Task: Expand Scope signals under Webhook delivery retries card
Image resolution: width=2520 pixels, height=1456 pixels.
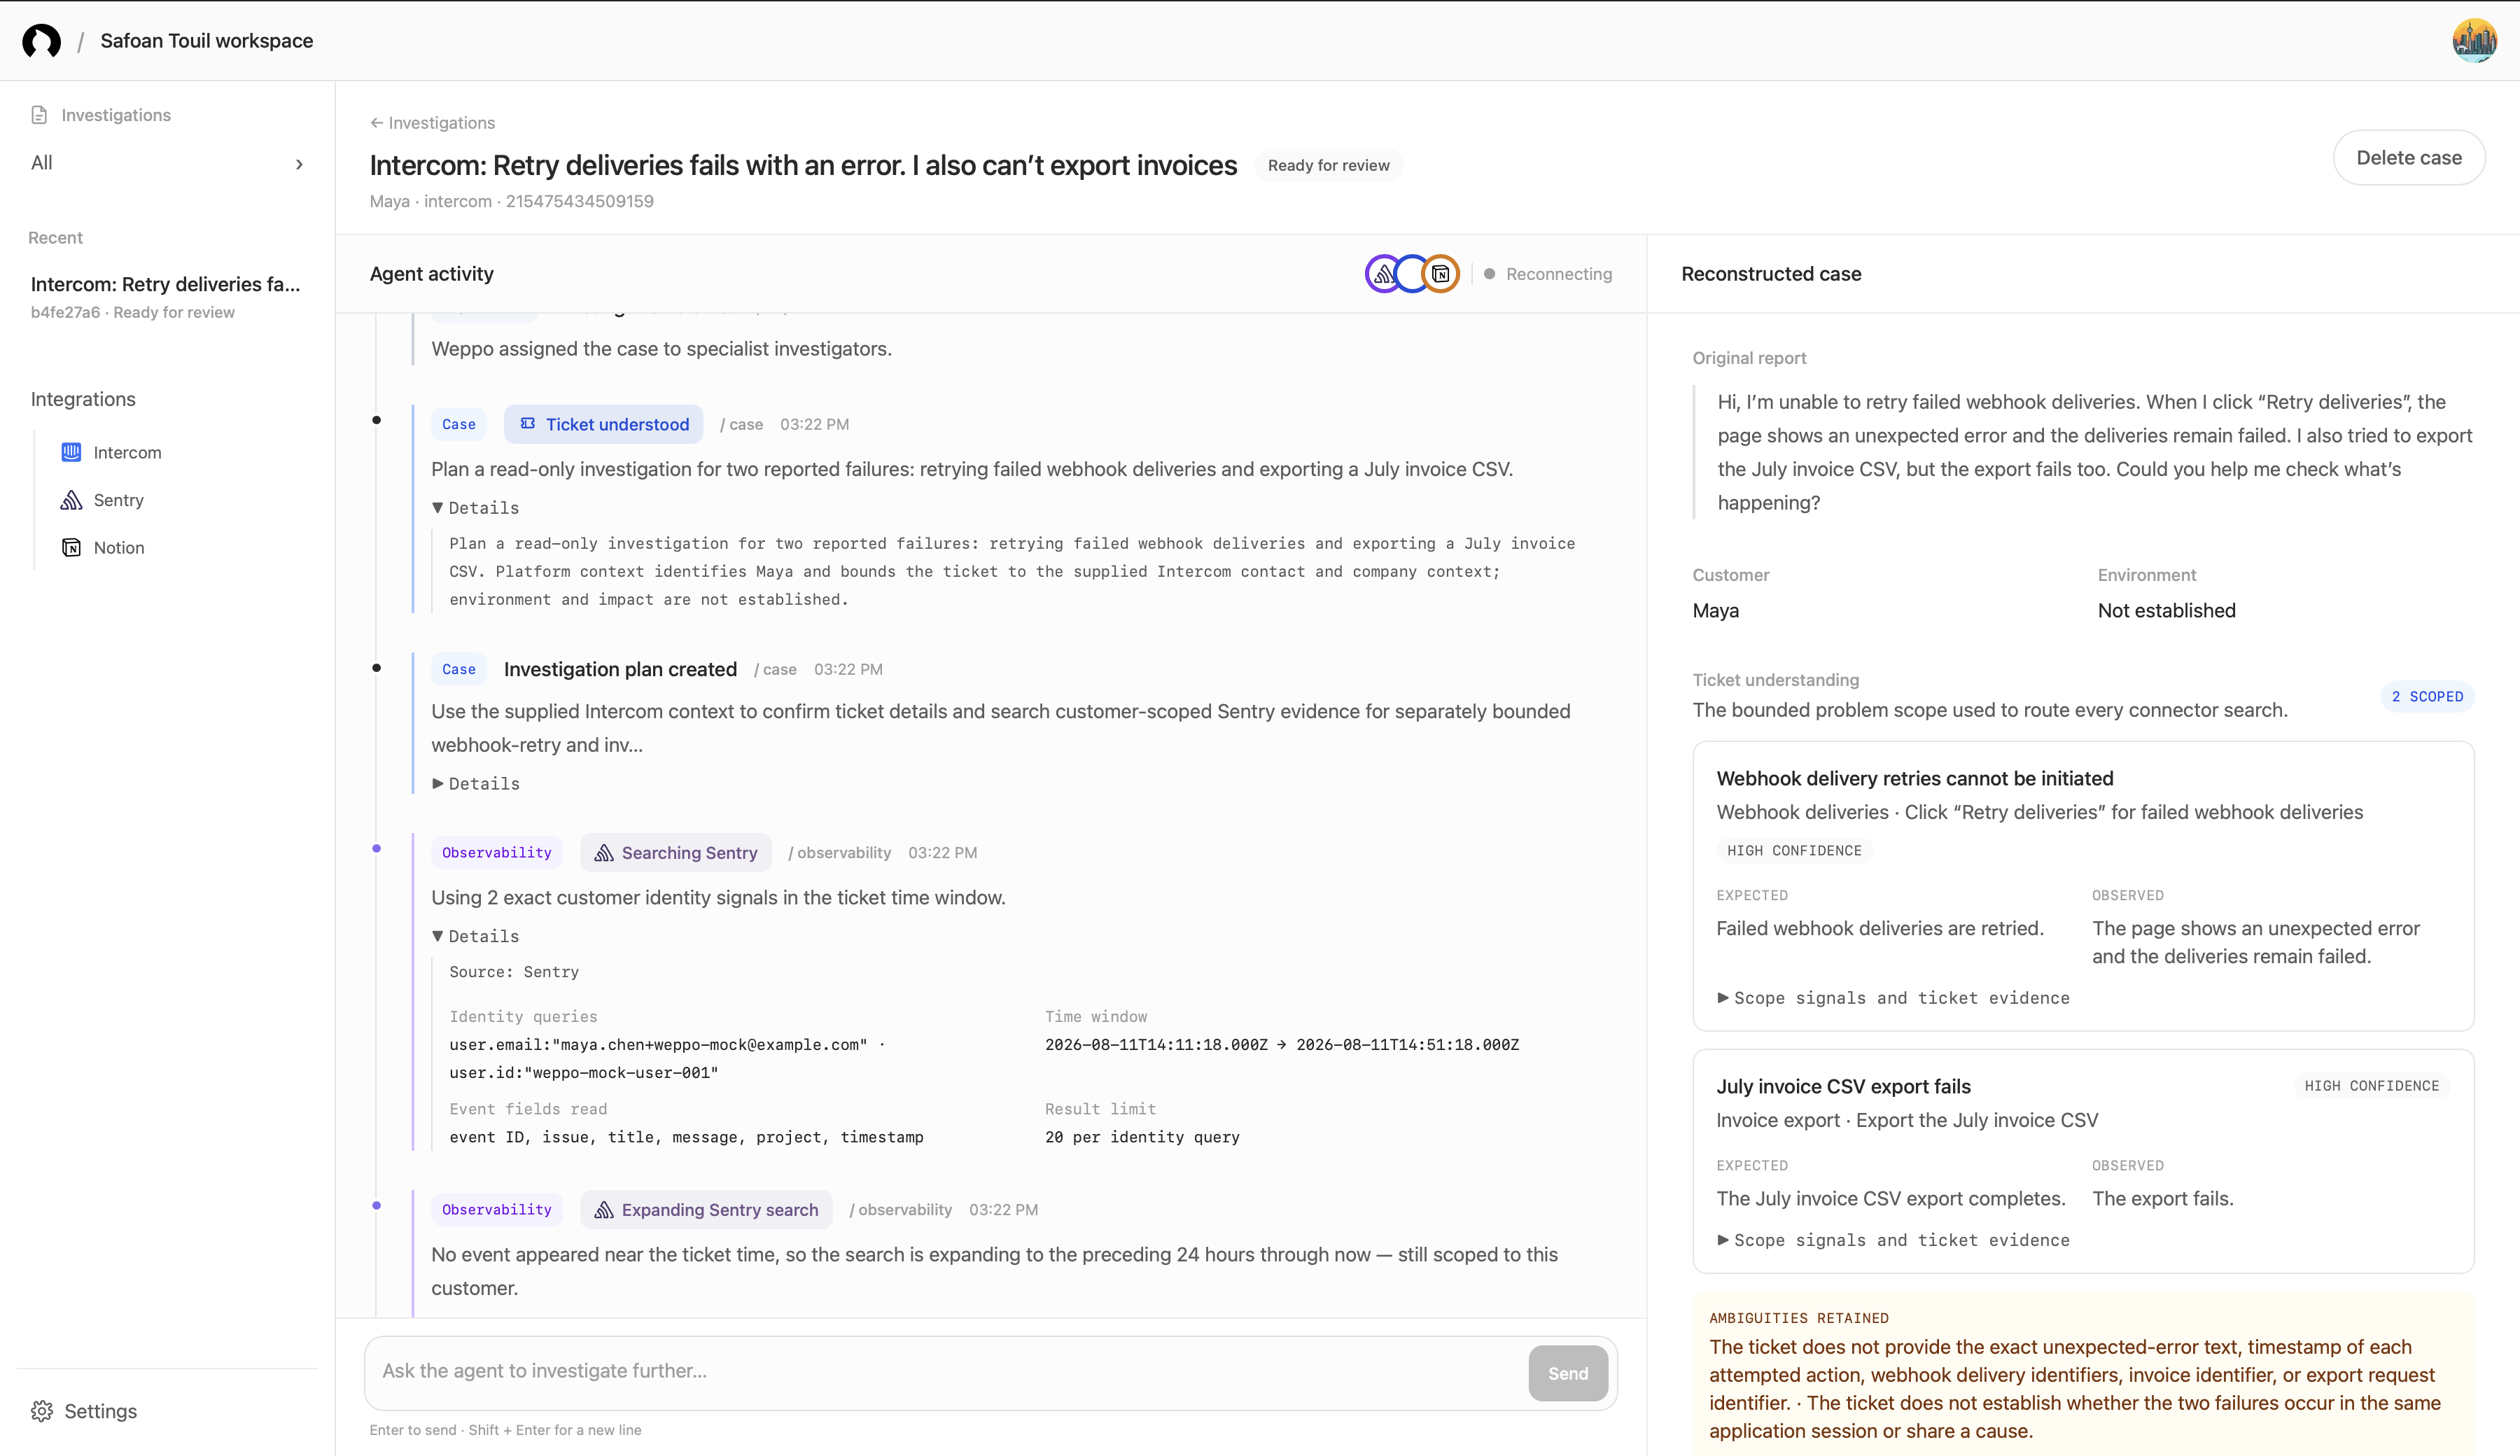Action: pyautogui.click(x=1893, y=998)
